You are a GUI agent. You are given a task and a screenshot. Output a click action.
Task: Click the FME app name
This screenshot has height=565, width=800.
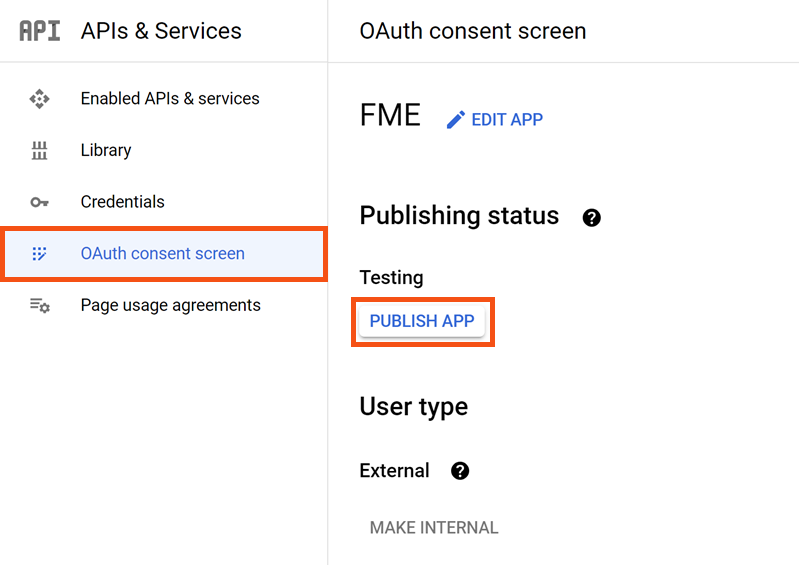pos(390,115)
